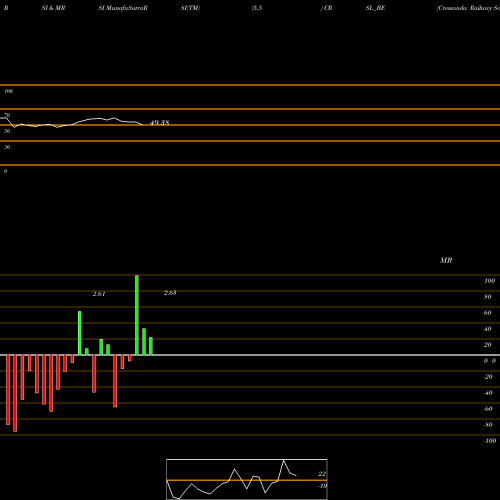
Task: Click the Cressanda Railway header text
Action: (468, 8)
